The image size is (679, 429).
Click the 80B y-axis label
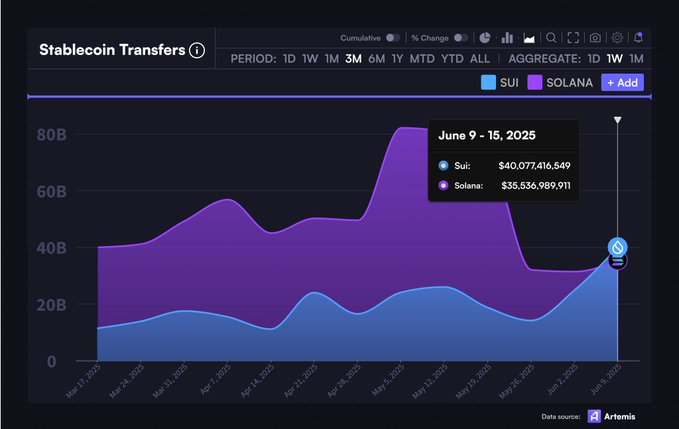52,135
